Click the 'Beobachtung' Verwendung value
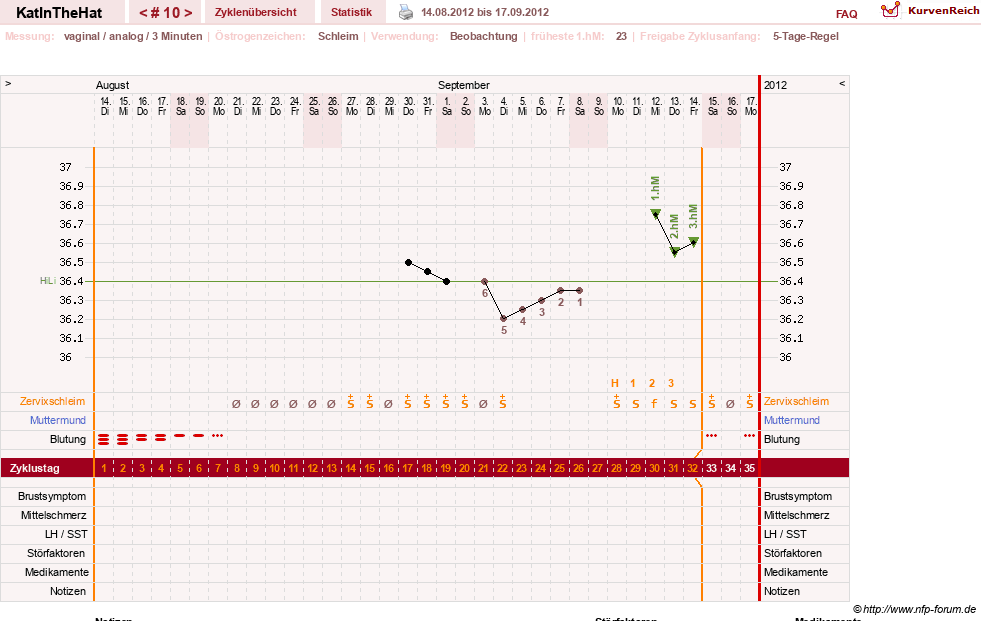The height and width of the screenshot is (621, 981). coord(484,36)
